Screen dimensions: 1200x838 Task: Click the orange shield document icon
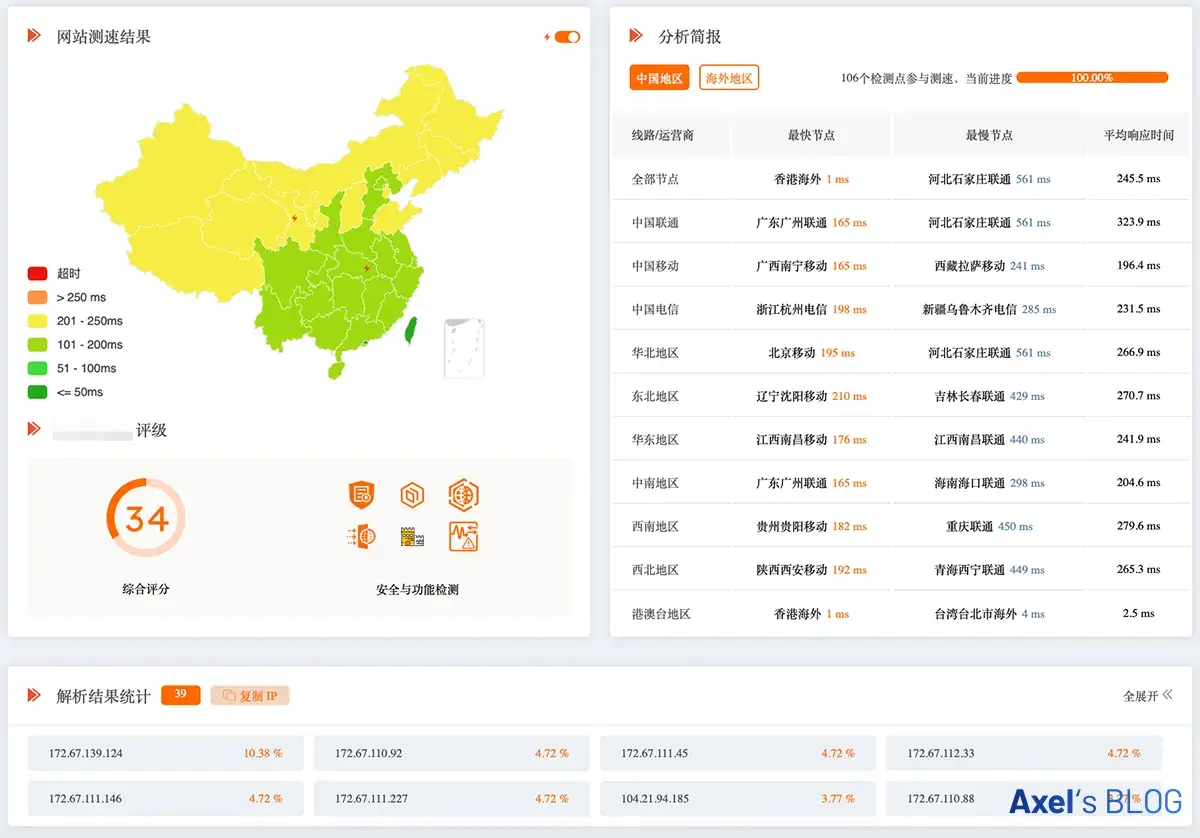[361, 494]
